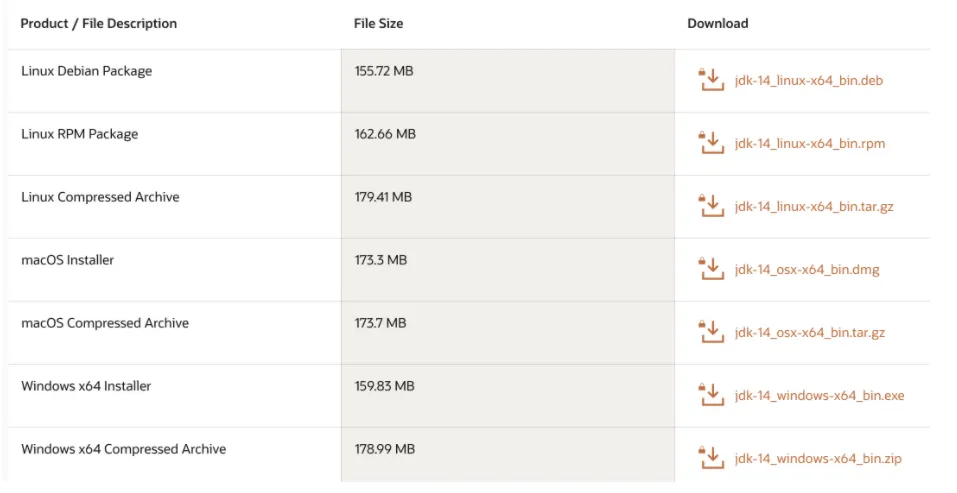Image resolution: width=957 pixels, height=493 pixels.
Task: Click download icon for Linux tar.gz archive
Action: (x=710, y=206)
